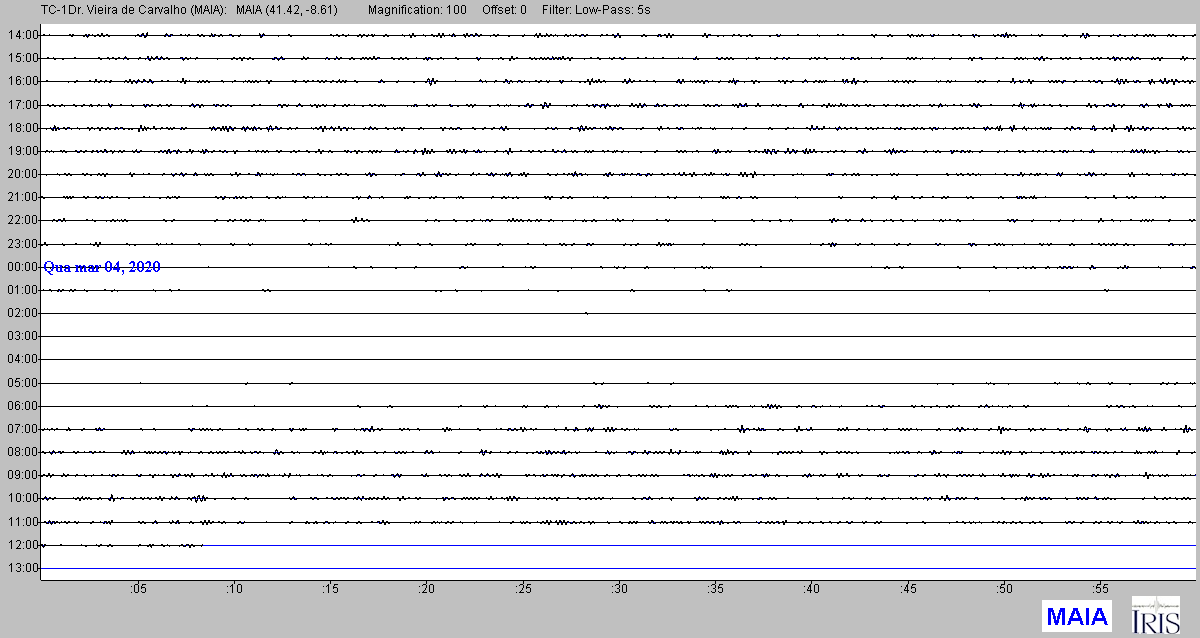
Task: Click the 'Offset: 0' header text
Action: 507,9
